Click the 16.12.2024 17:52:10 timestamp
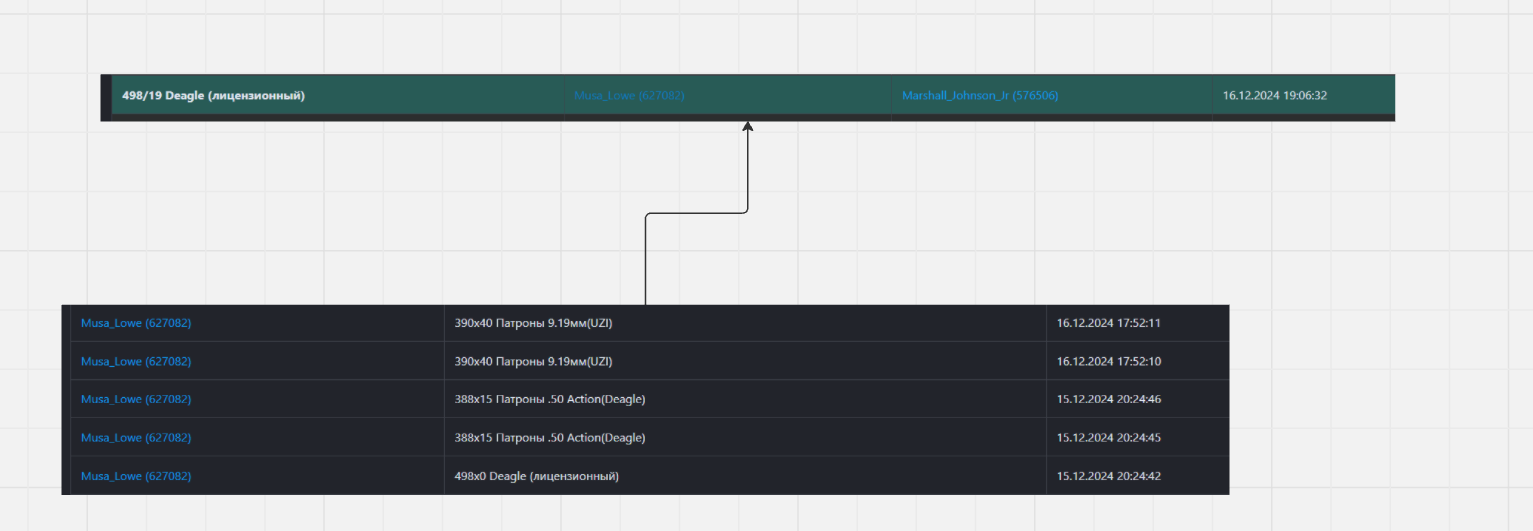This screenshot has height=531, width=1533. (1108, 361)
